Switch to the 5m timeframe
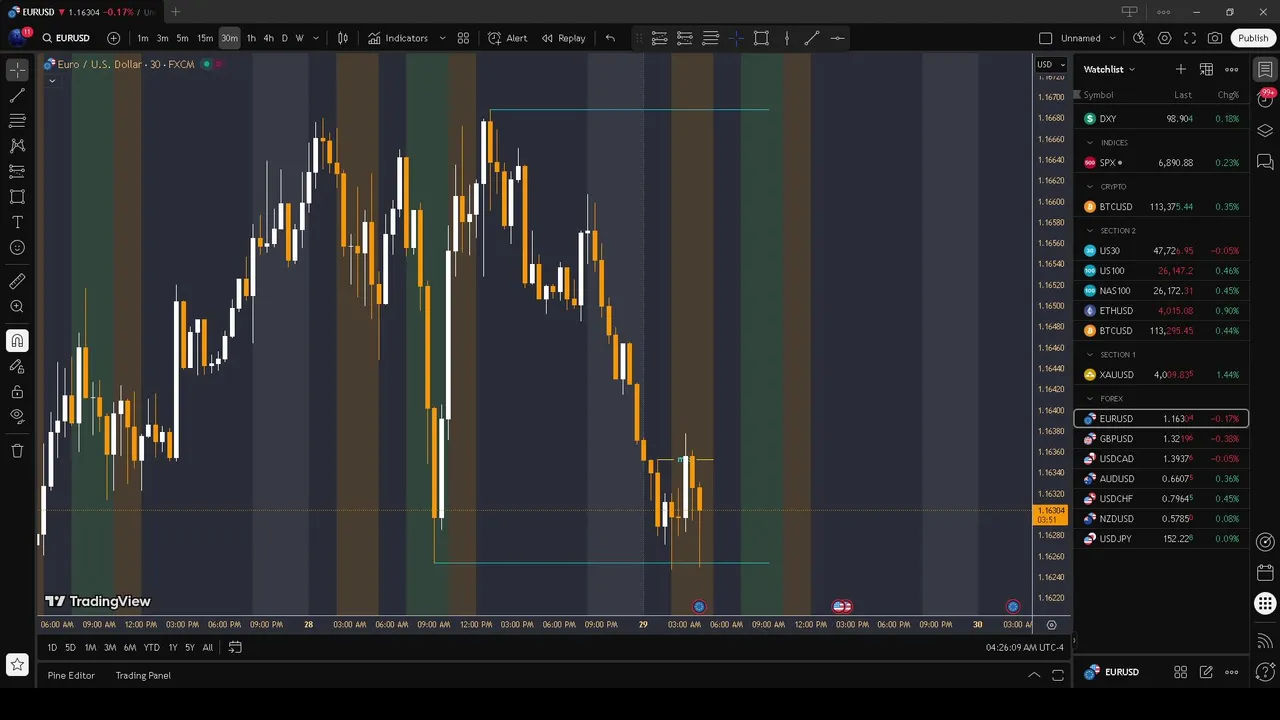The height and width of the screenshot is (720, 1280). coord(182,38)
